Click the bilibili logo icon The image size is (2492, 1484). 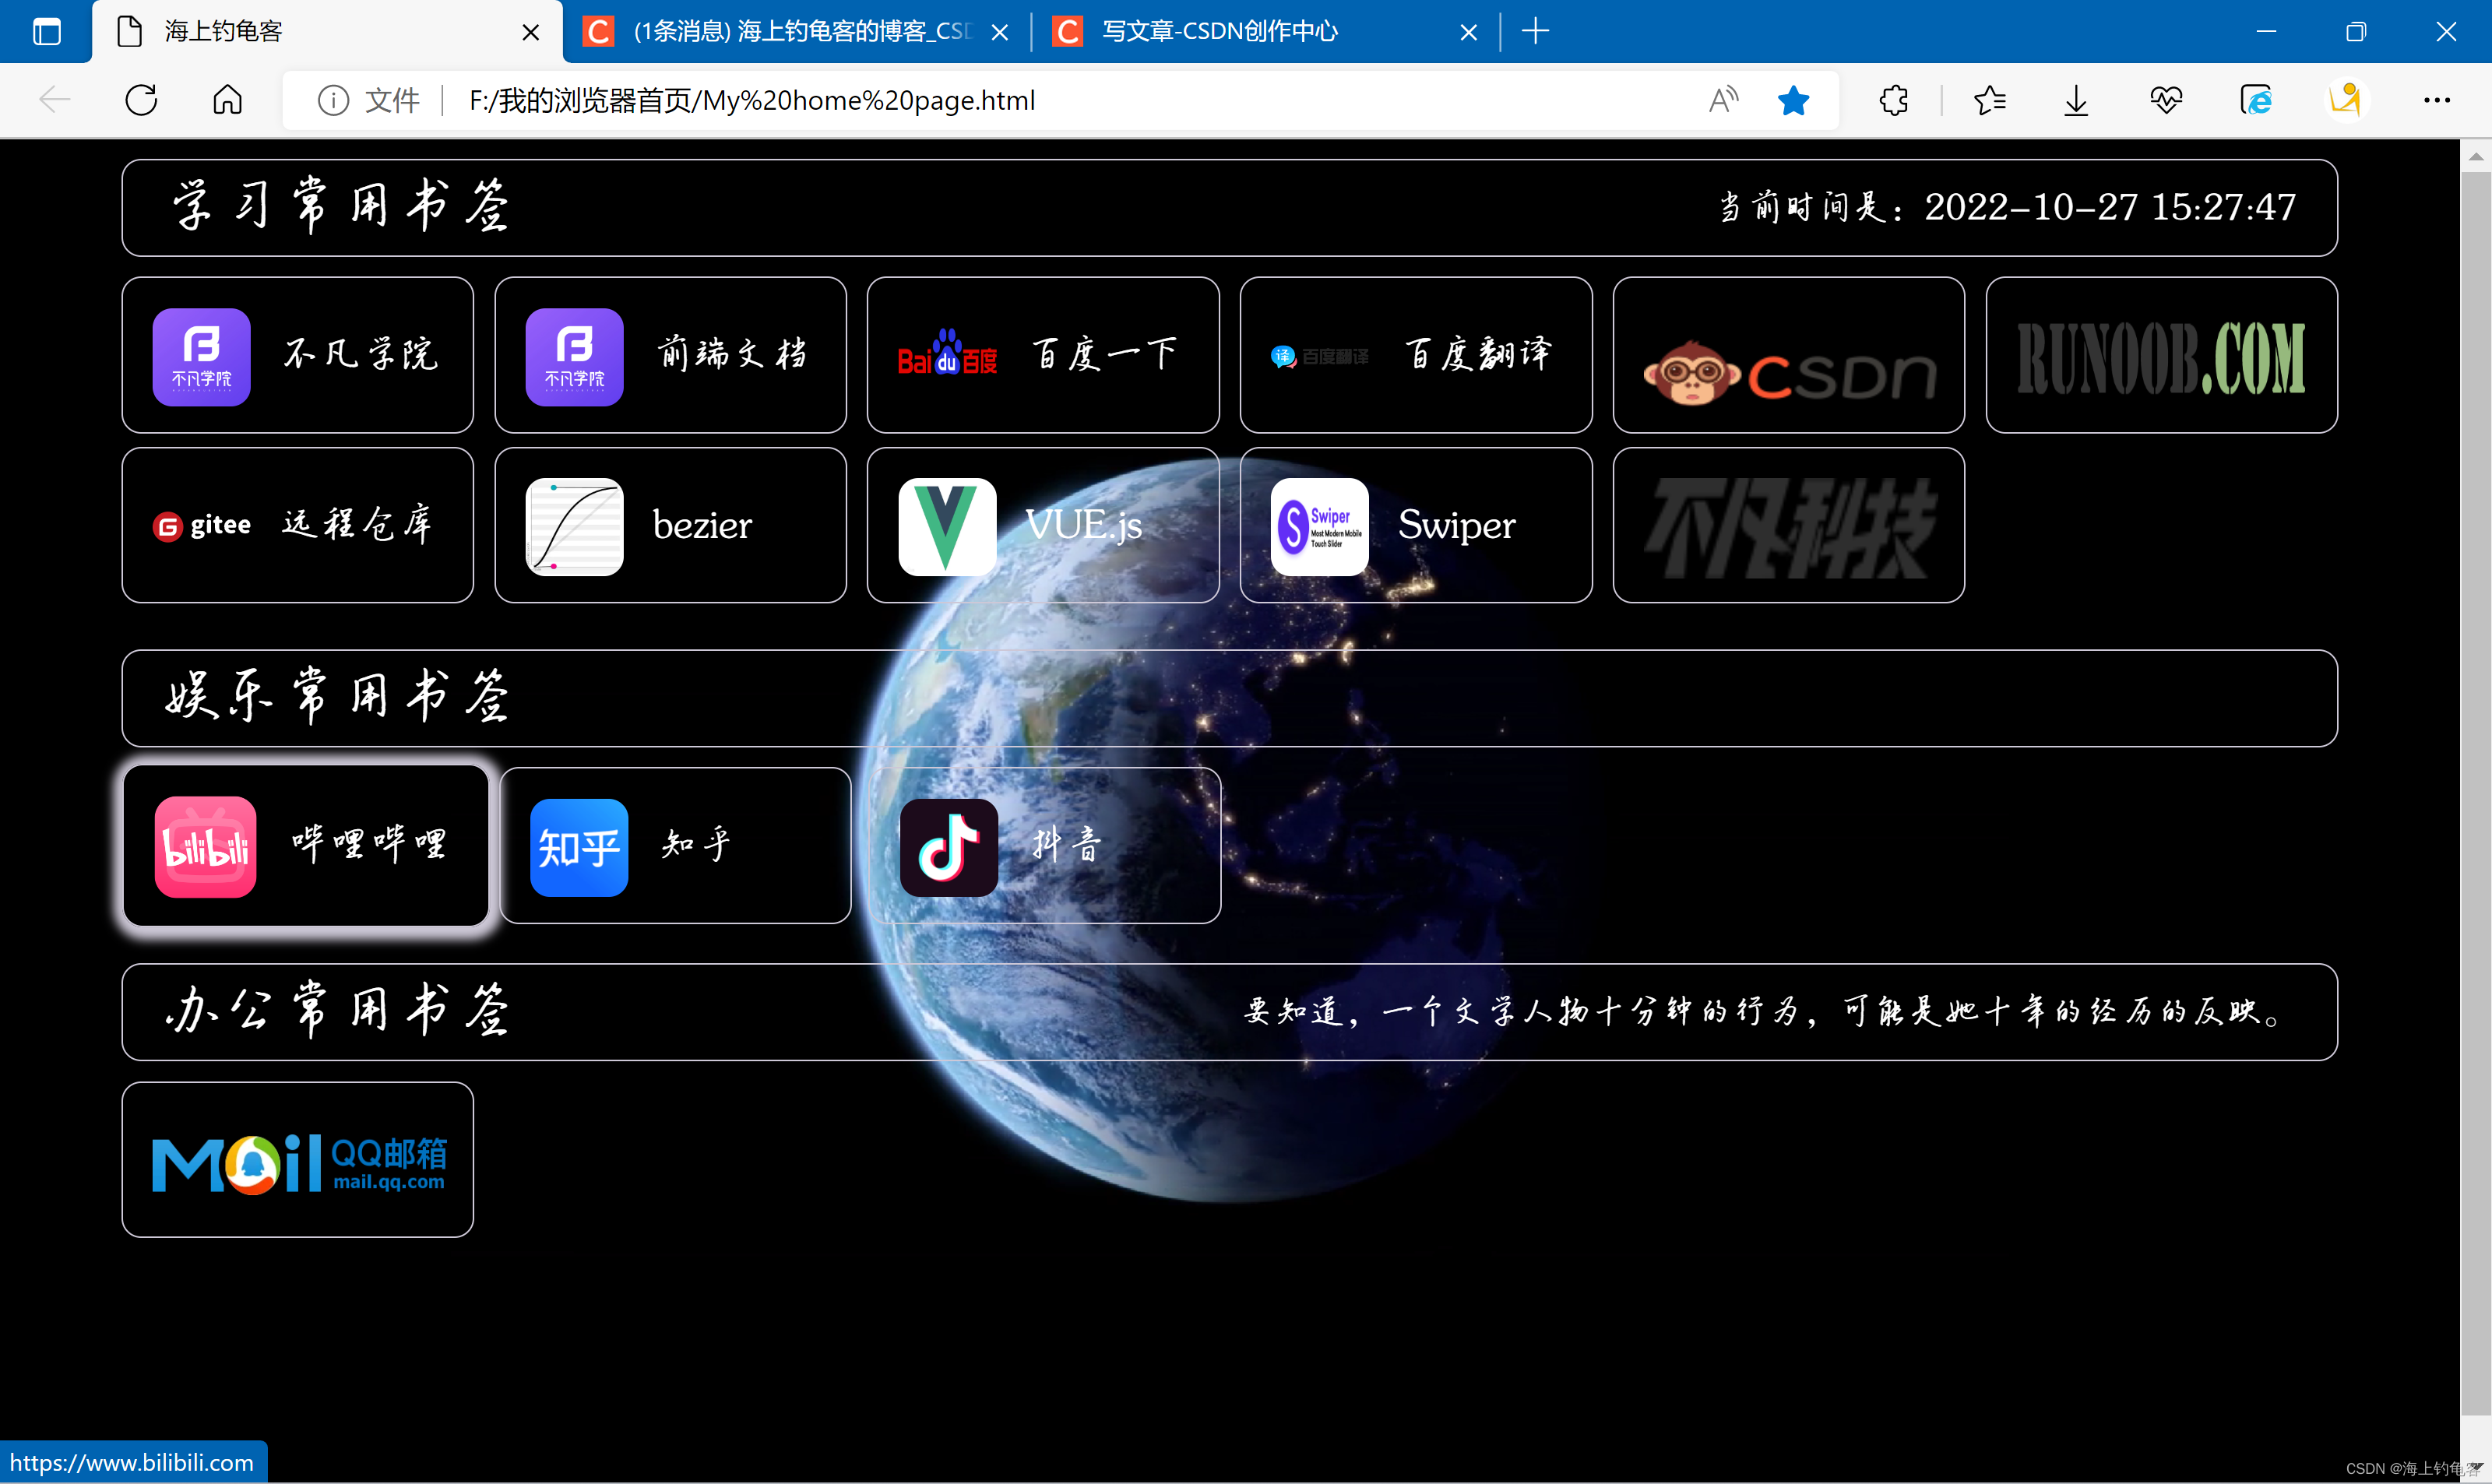[x=205, y=847]
